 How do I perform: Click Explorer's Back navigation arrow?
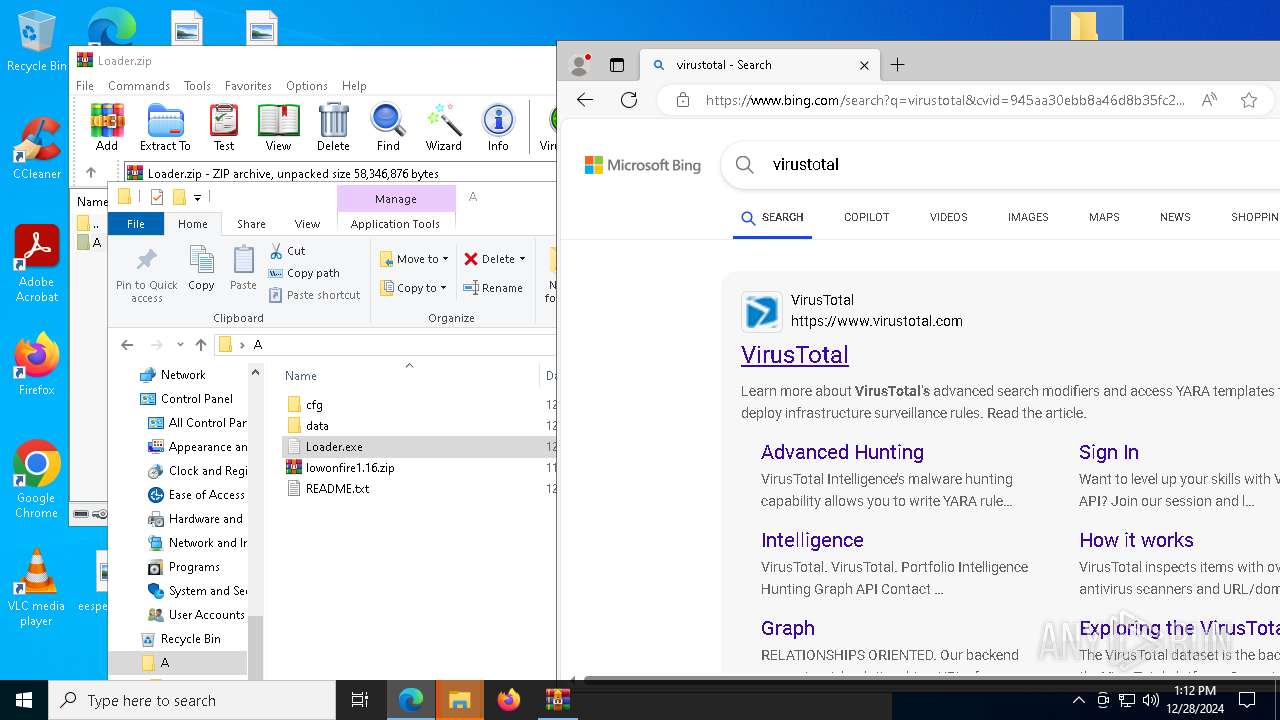127,345
